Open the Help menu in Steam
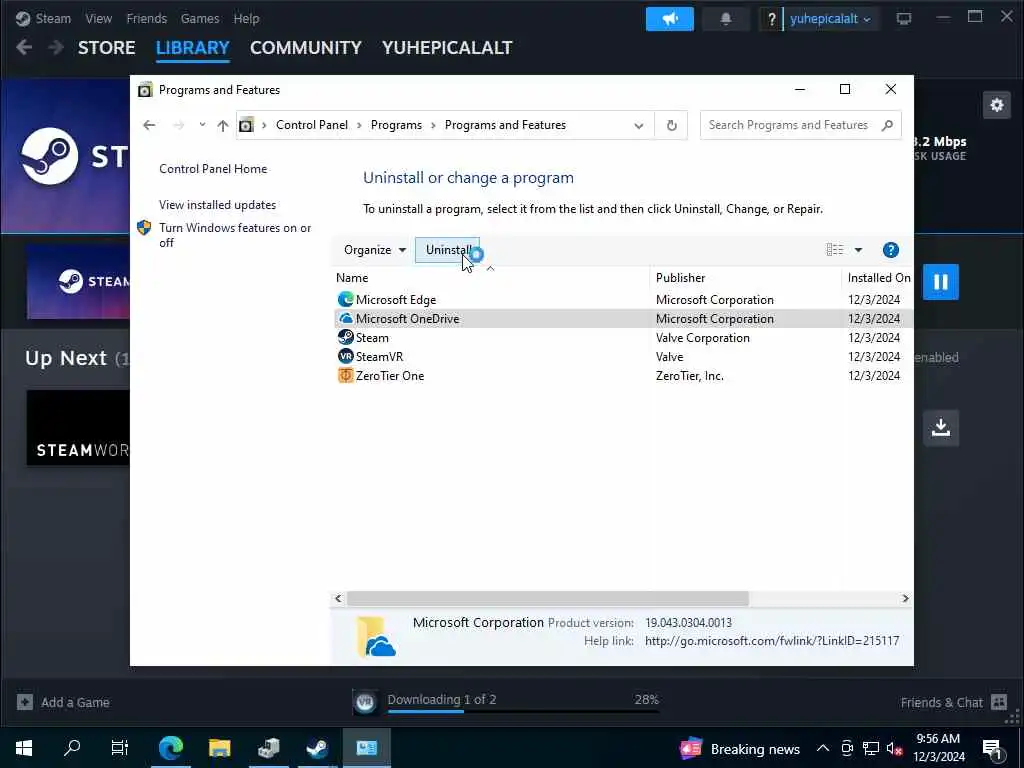 click(246, 18)
